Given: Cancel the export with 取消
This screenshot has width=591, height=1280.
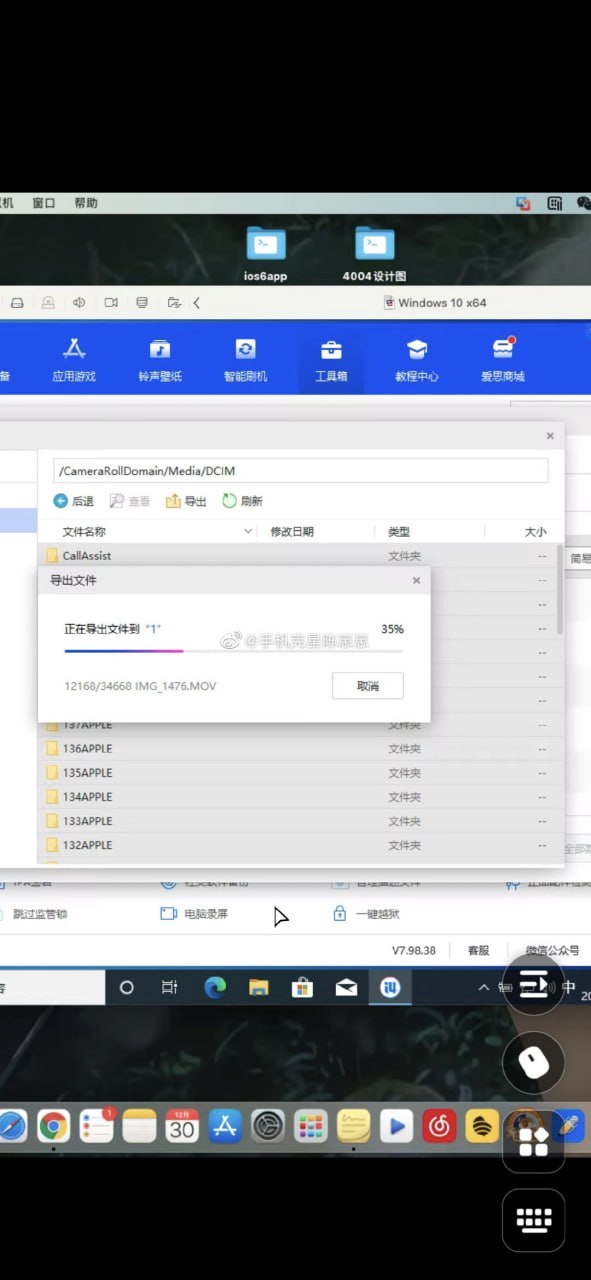Looking at the screenshot, I should (x=368, y=686).
